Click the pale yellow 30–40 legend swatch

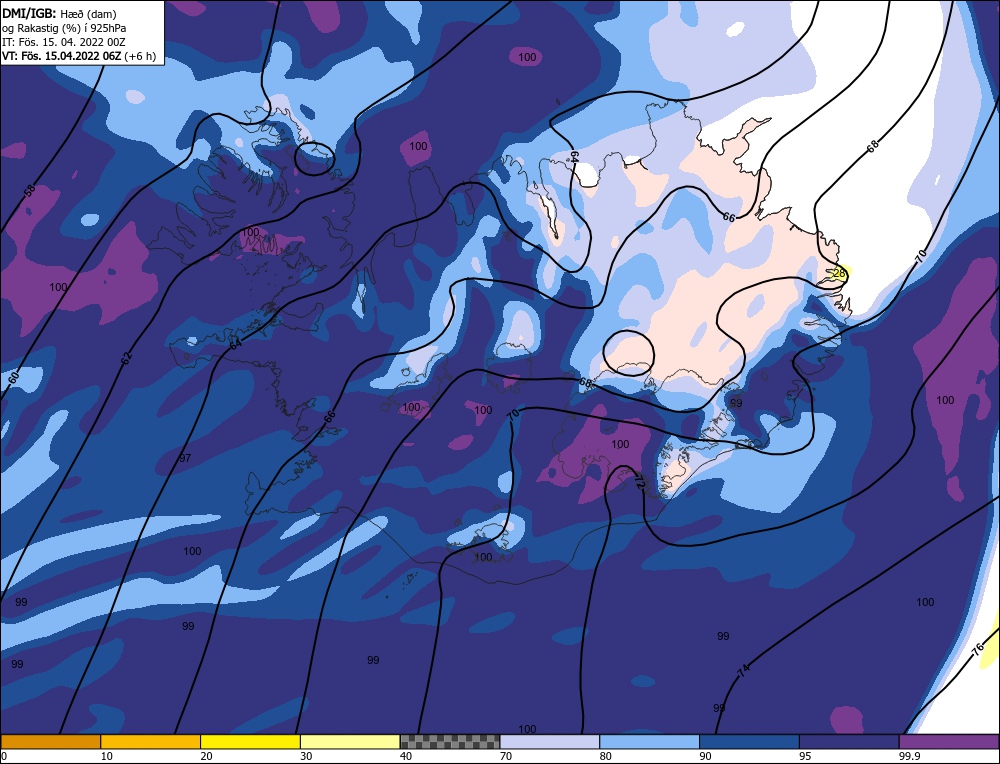pyautogui.click(x=350, y=742)
